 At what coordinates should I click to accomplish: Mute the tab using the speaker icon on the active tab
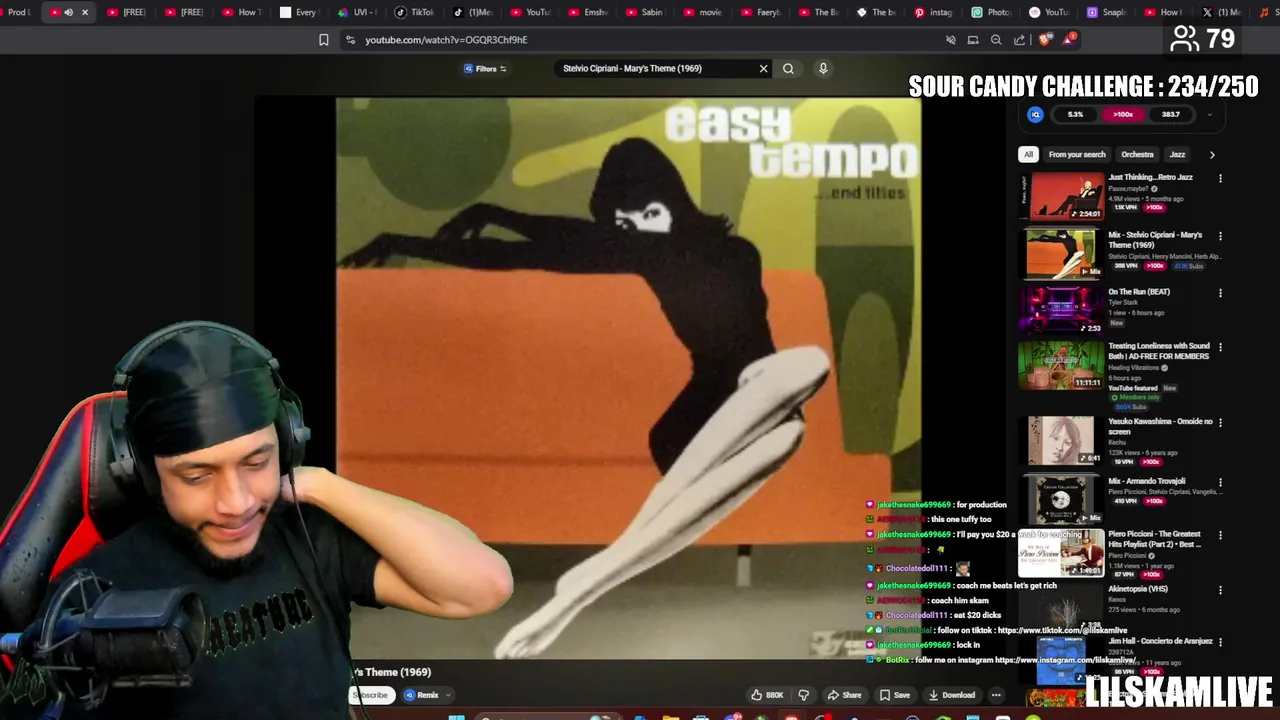[x=69, y=12]
